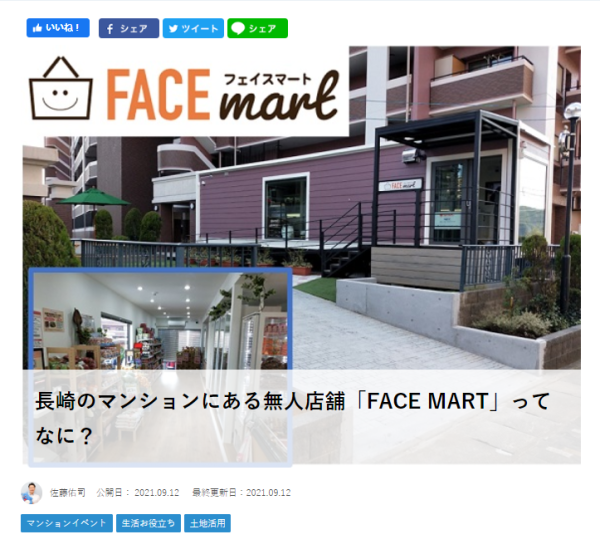Click the thumbs-up icon in like button
The image size is (600, 544).
pos(37,28)
